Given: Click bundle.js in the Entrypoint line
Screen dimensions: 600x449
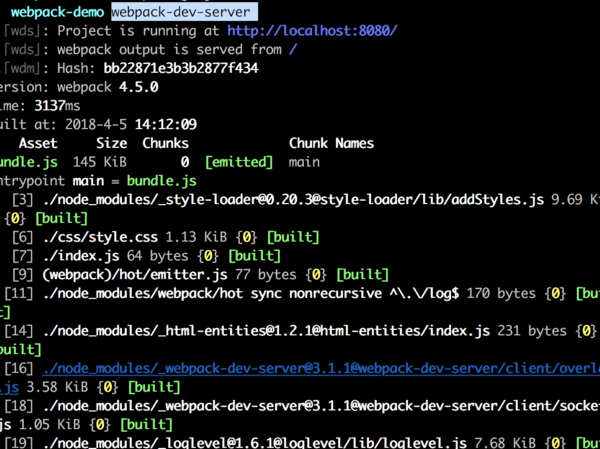Looking at the screenshot, I should [x=161, y=181].
